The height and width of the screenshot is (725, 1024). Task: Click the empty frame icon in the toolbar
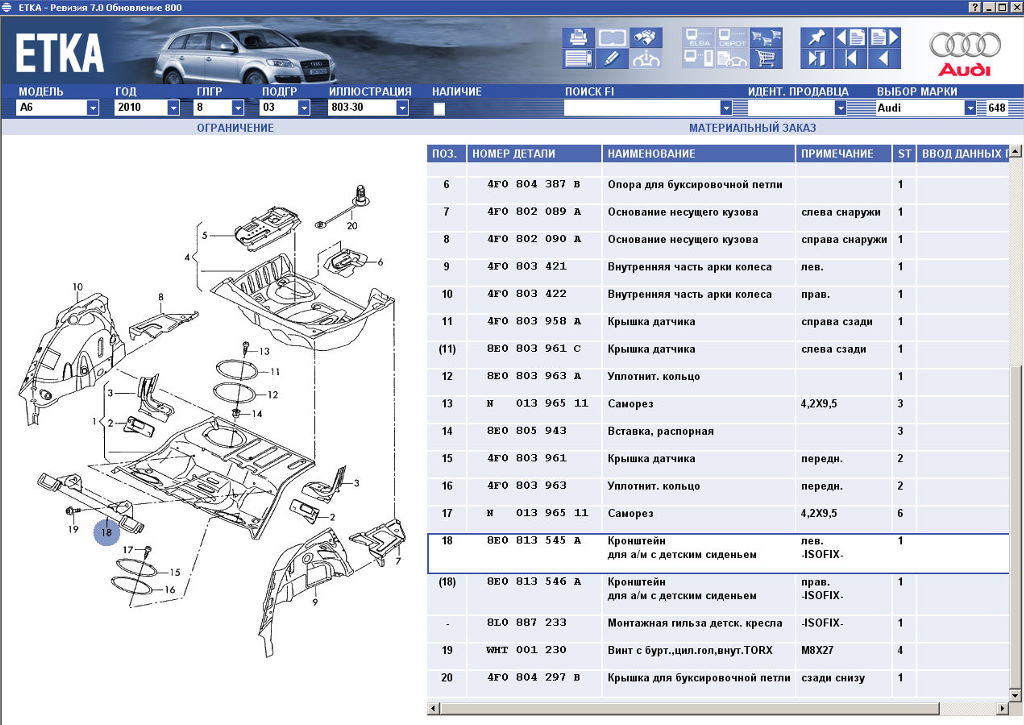coord(612,37)
